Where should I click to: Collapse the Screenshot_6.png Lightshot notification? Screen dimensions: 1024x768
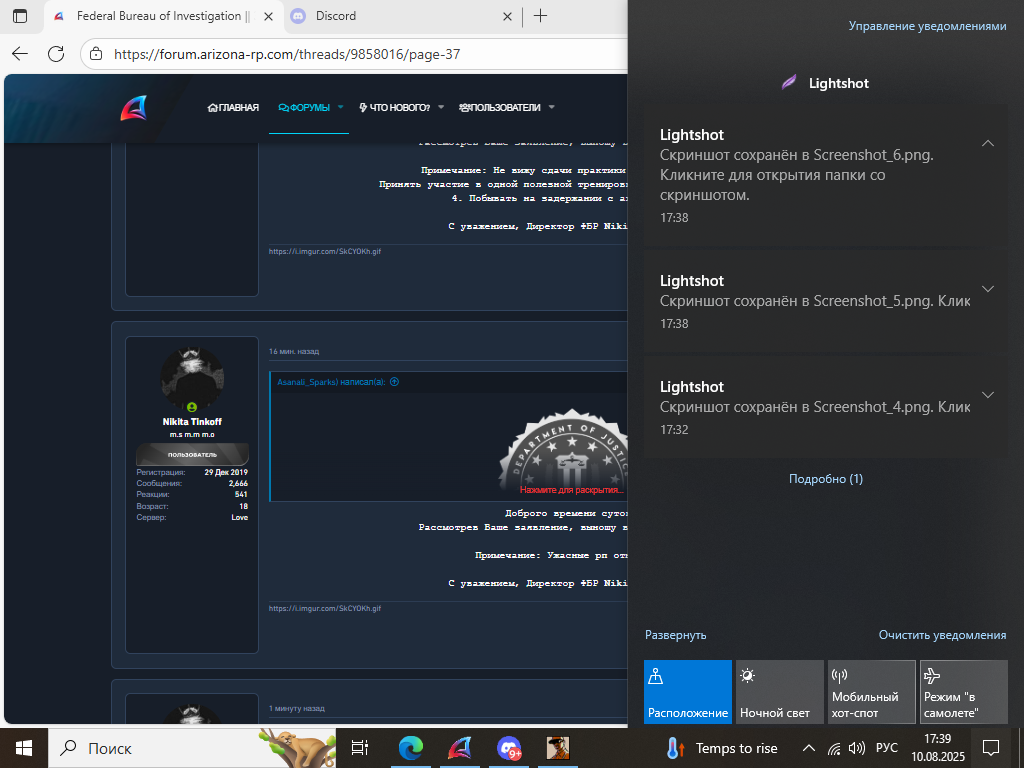988,143
